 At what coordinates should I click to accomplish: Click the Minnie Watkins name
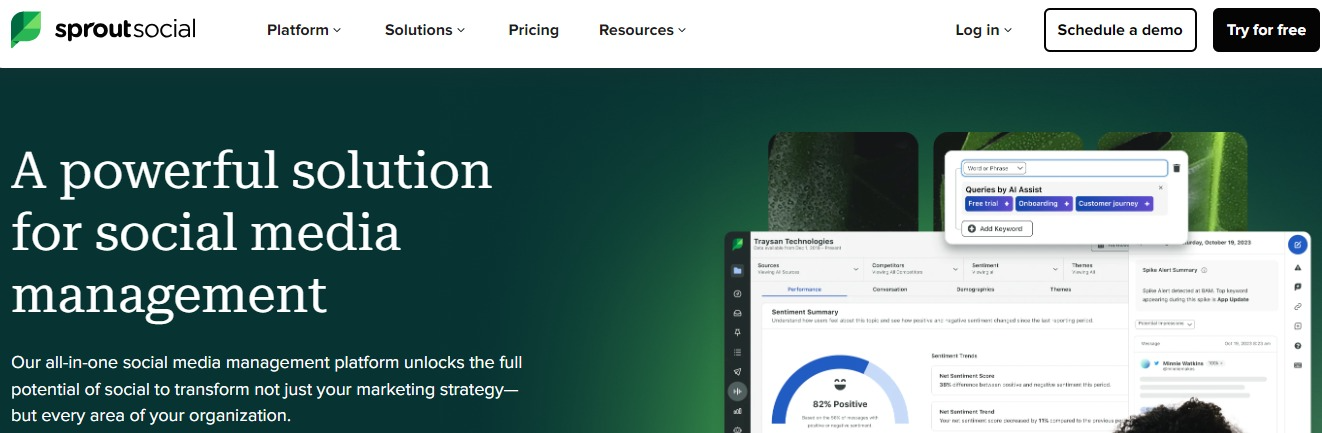pyautogui.click(x=1184, y=363)
